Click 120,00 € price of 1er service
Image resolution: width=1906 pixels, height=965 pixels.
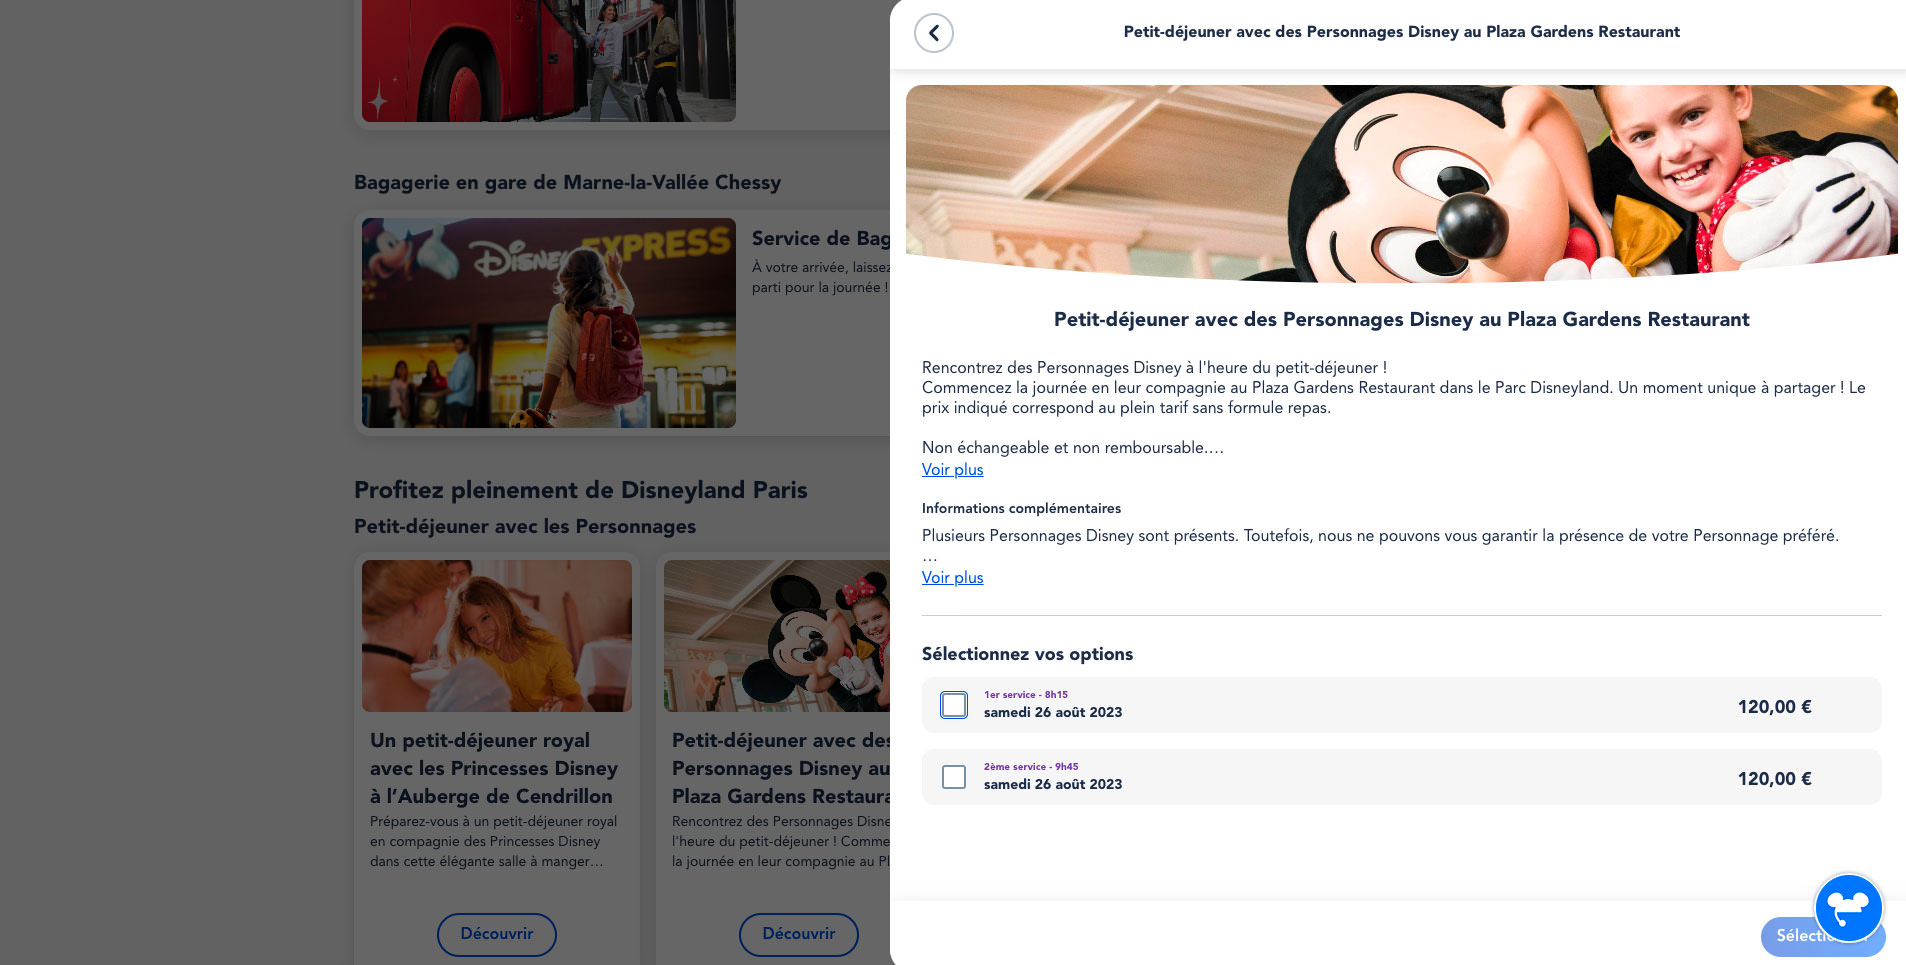(1774, 707)
